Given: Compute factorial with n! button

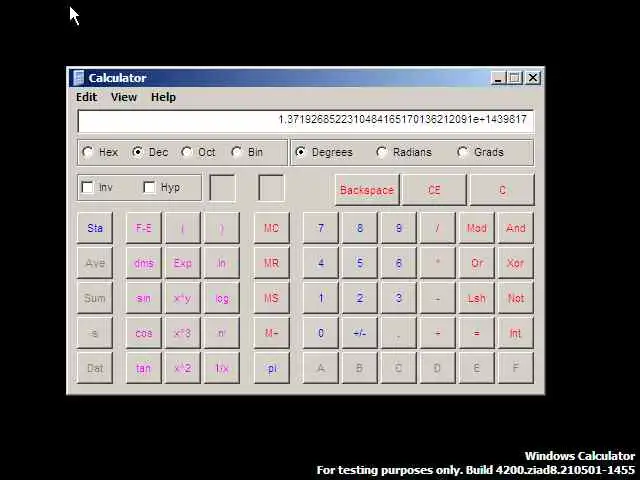Looking at the screenshot, I should point(222,333).
